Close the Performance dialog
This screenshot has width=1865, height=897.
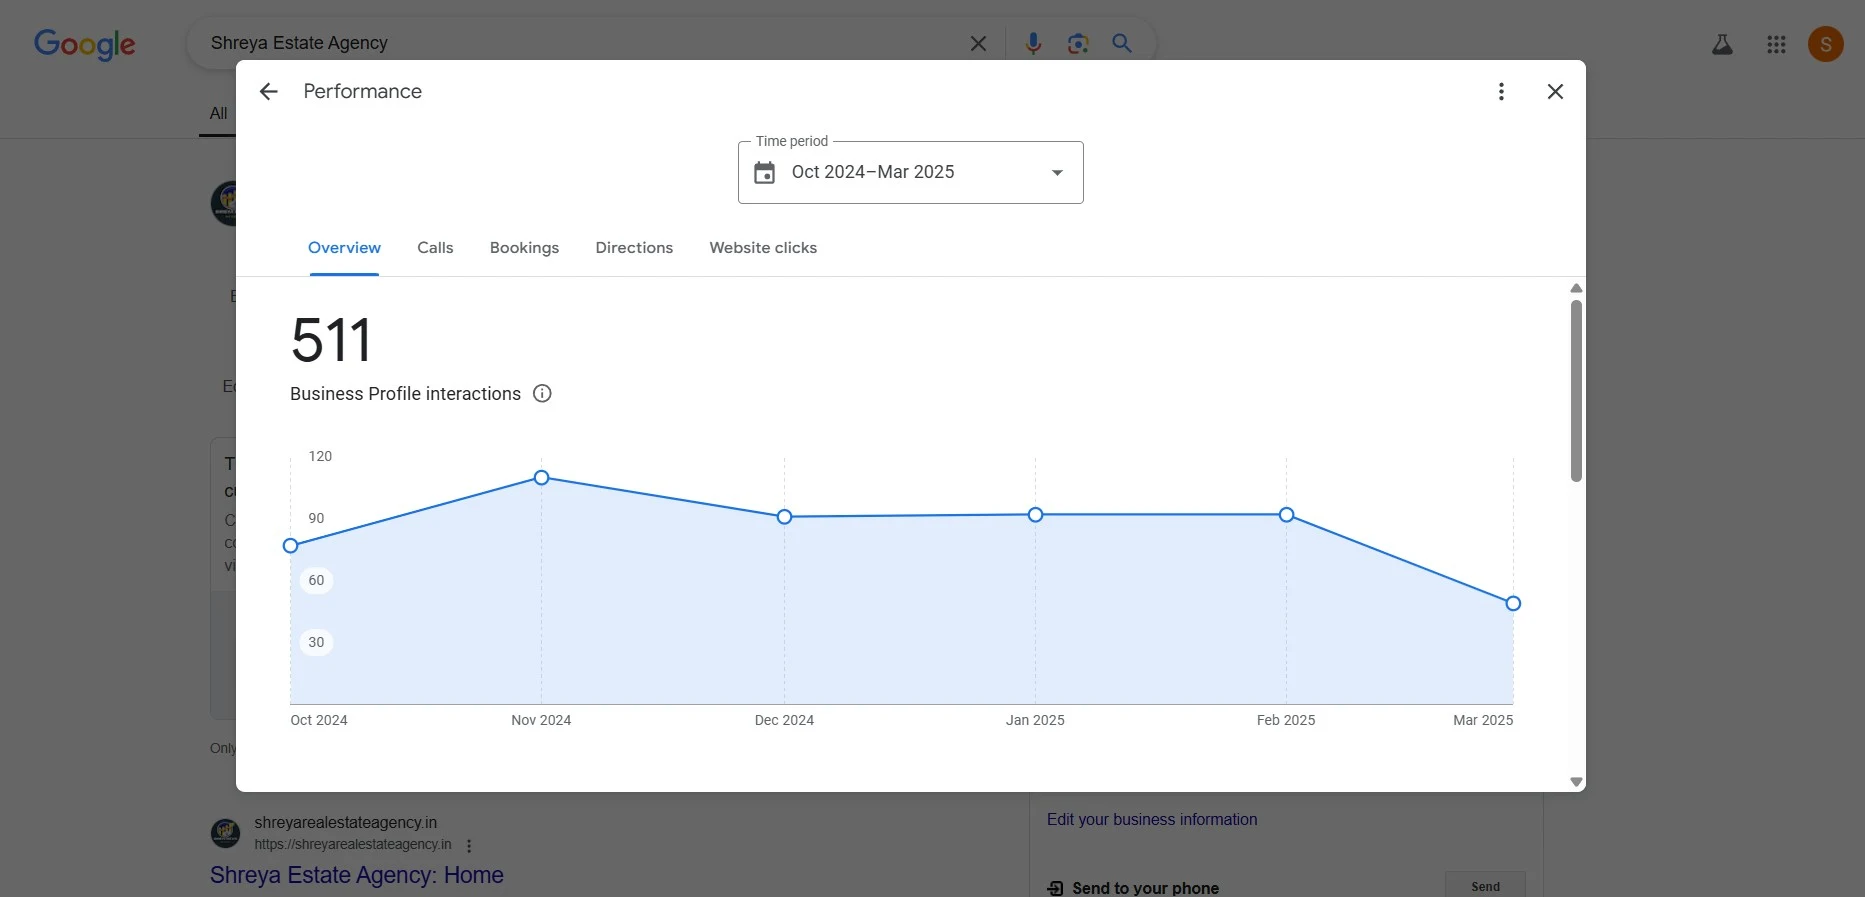tap(1554, 92)
